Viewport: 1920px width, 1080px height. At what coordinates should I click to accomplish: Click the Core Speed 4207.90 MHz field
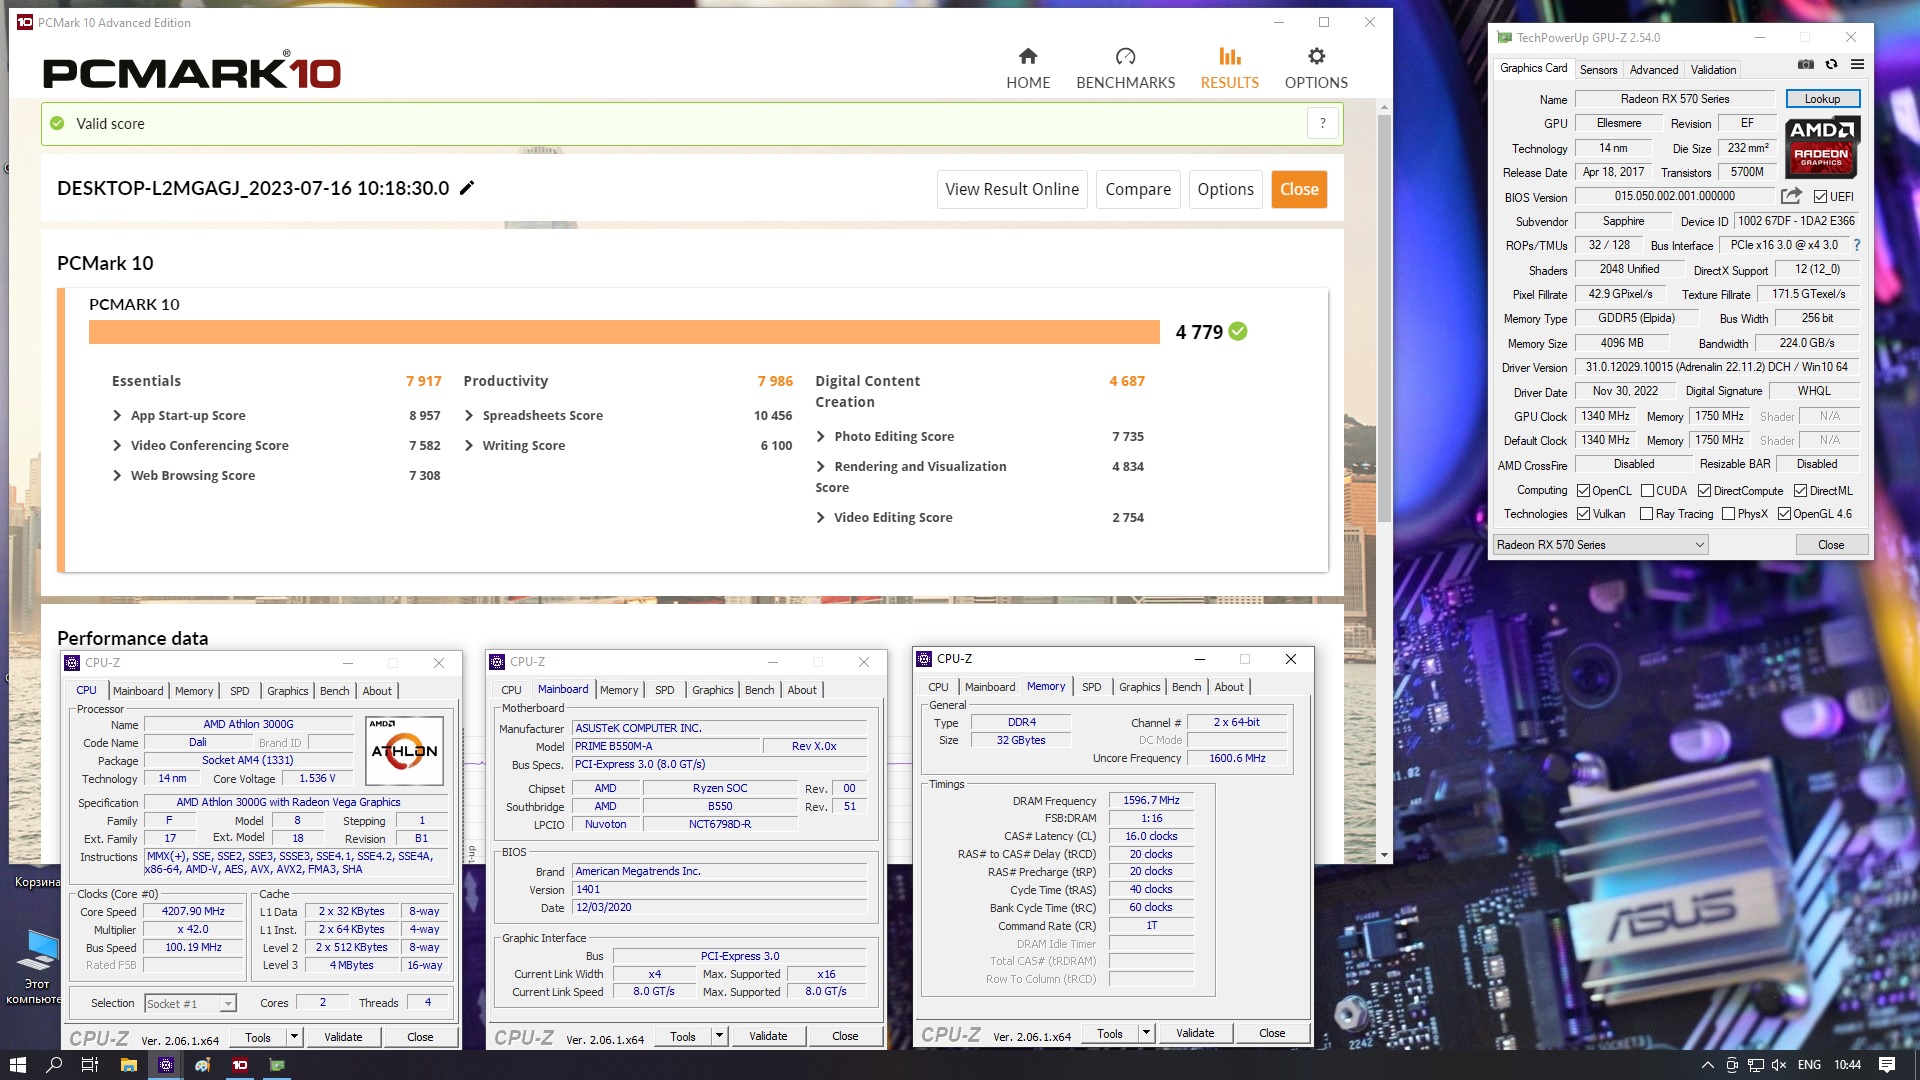click(x=193, y=912)
